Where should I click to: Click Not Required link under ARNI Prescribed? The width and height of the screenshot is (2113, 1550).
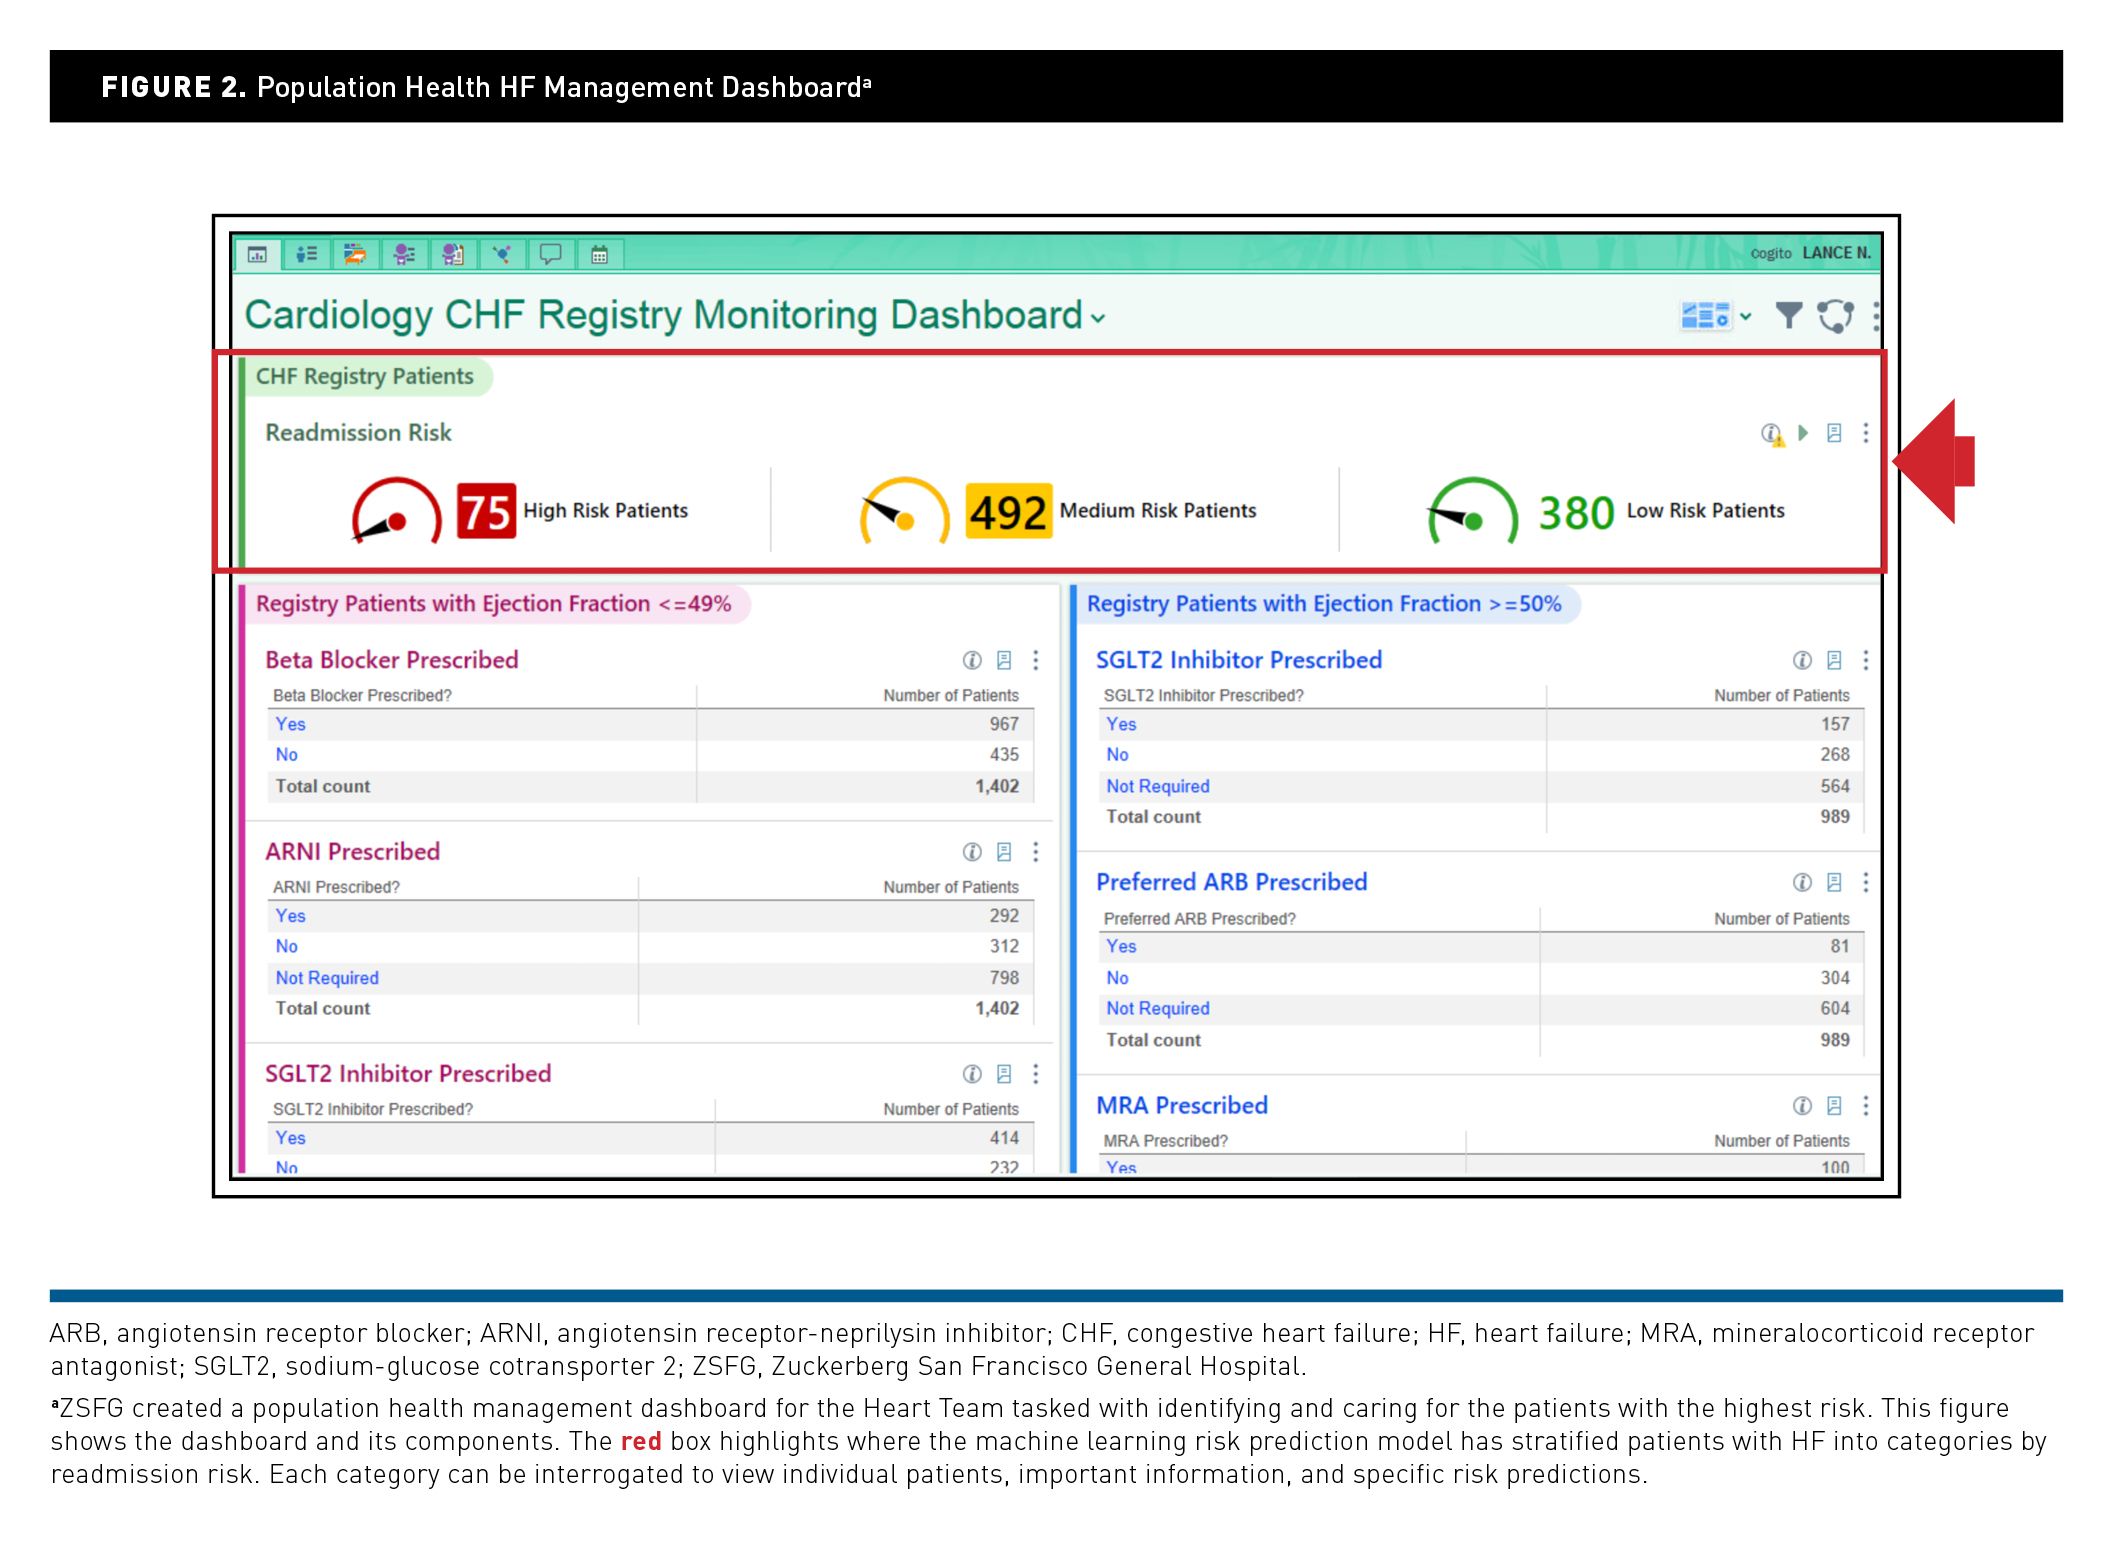click(x=327, y=978)
